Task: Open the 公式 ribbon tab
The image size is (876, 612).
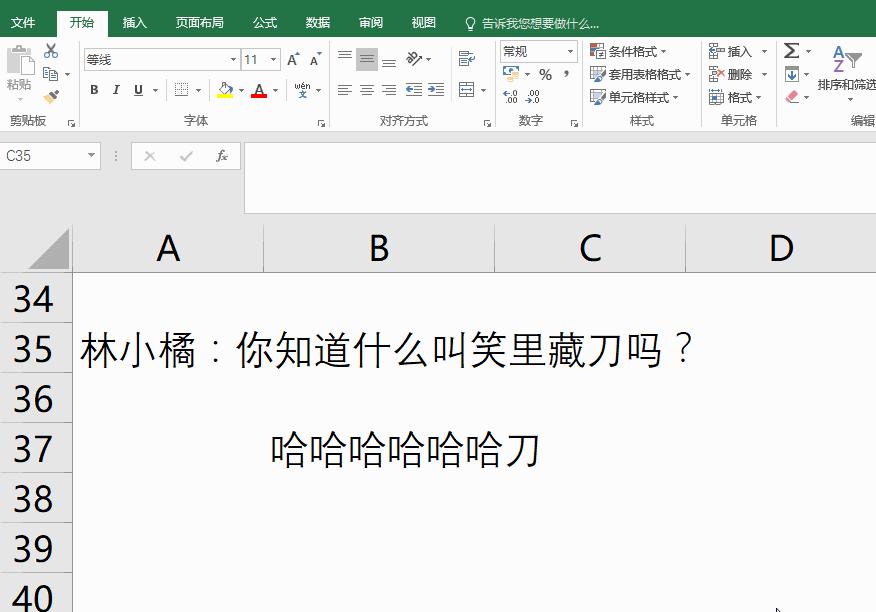Action: click(x=264, y=21)
